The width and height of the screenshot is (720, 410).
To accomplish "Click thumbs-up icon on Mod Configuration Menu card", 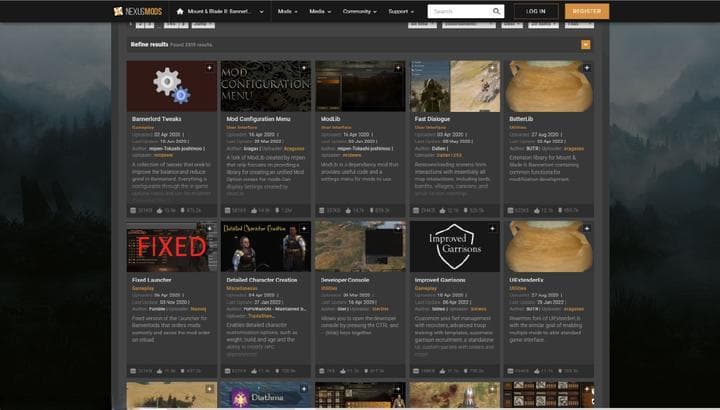I will (254, 210).
